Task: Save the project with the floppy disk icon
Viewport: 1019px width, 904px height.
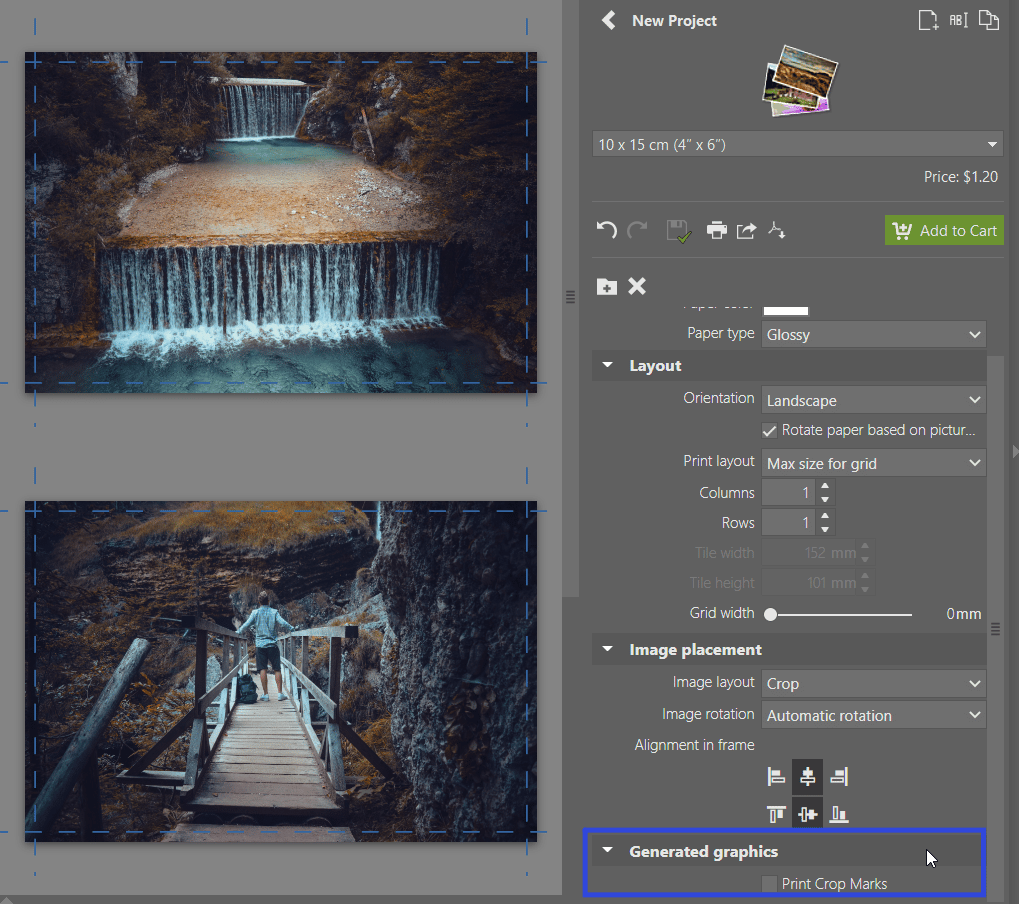Action: click(x=678, y=231)
